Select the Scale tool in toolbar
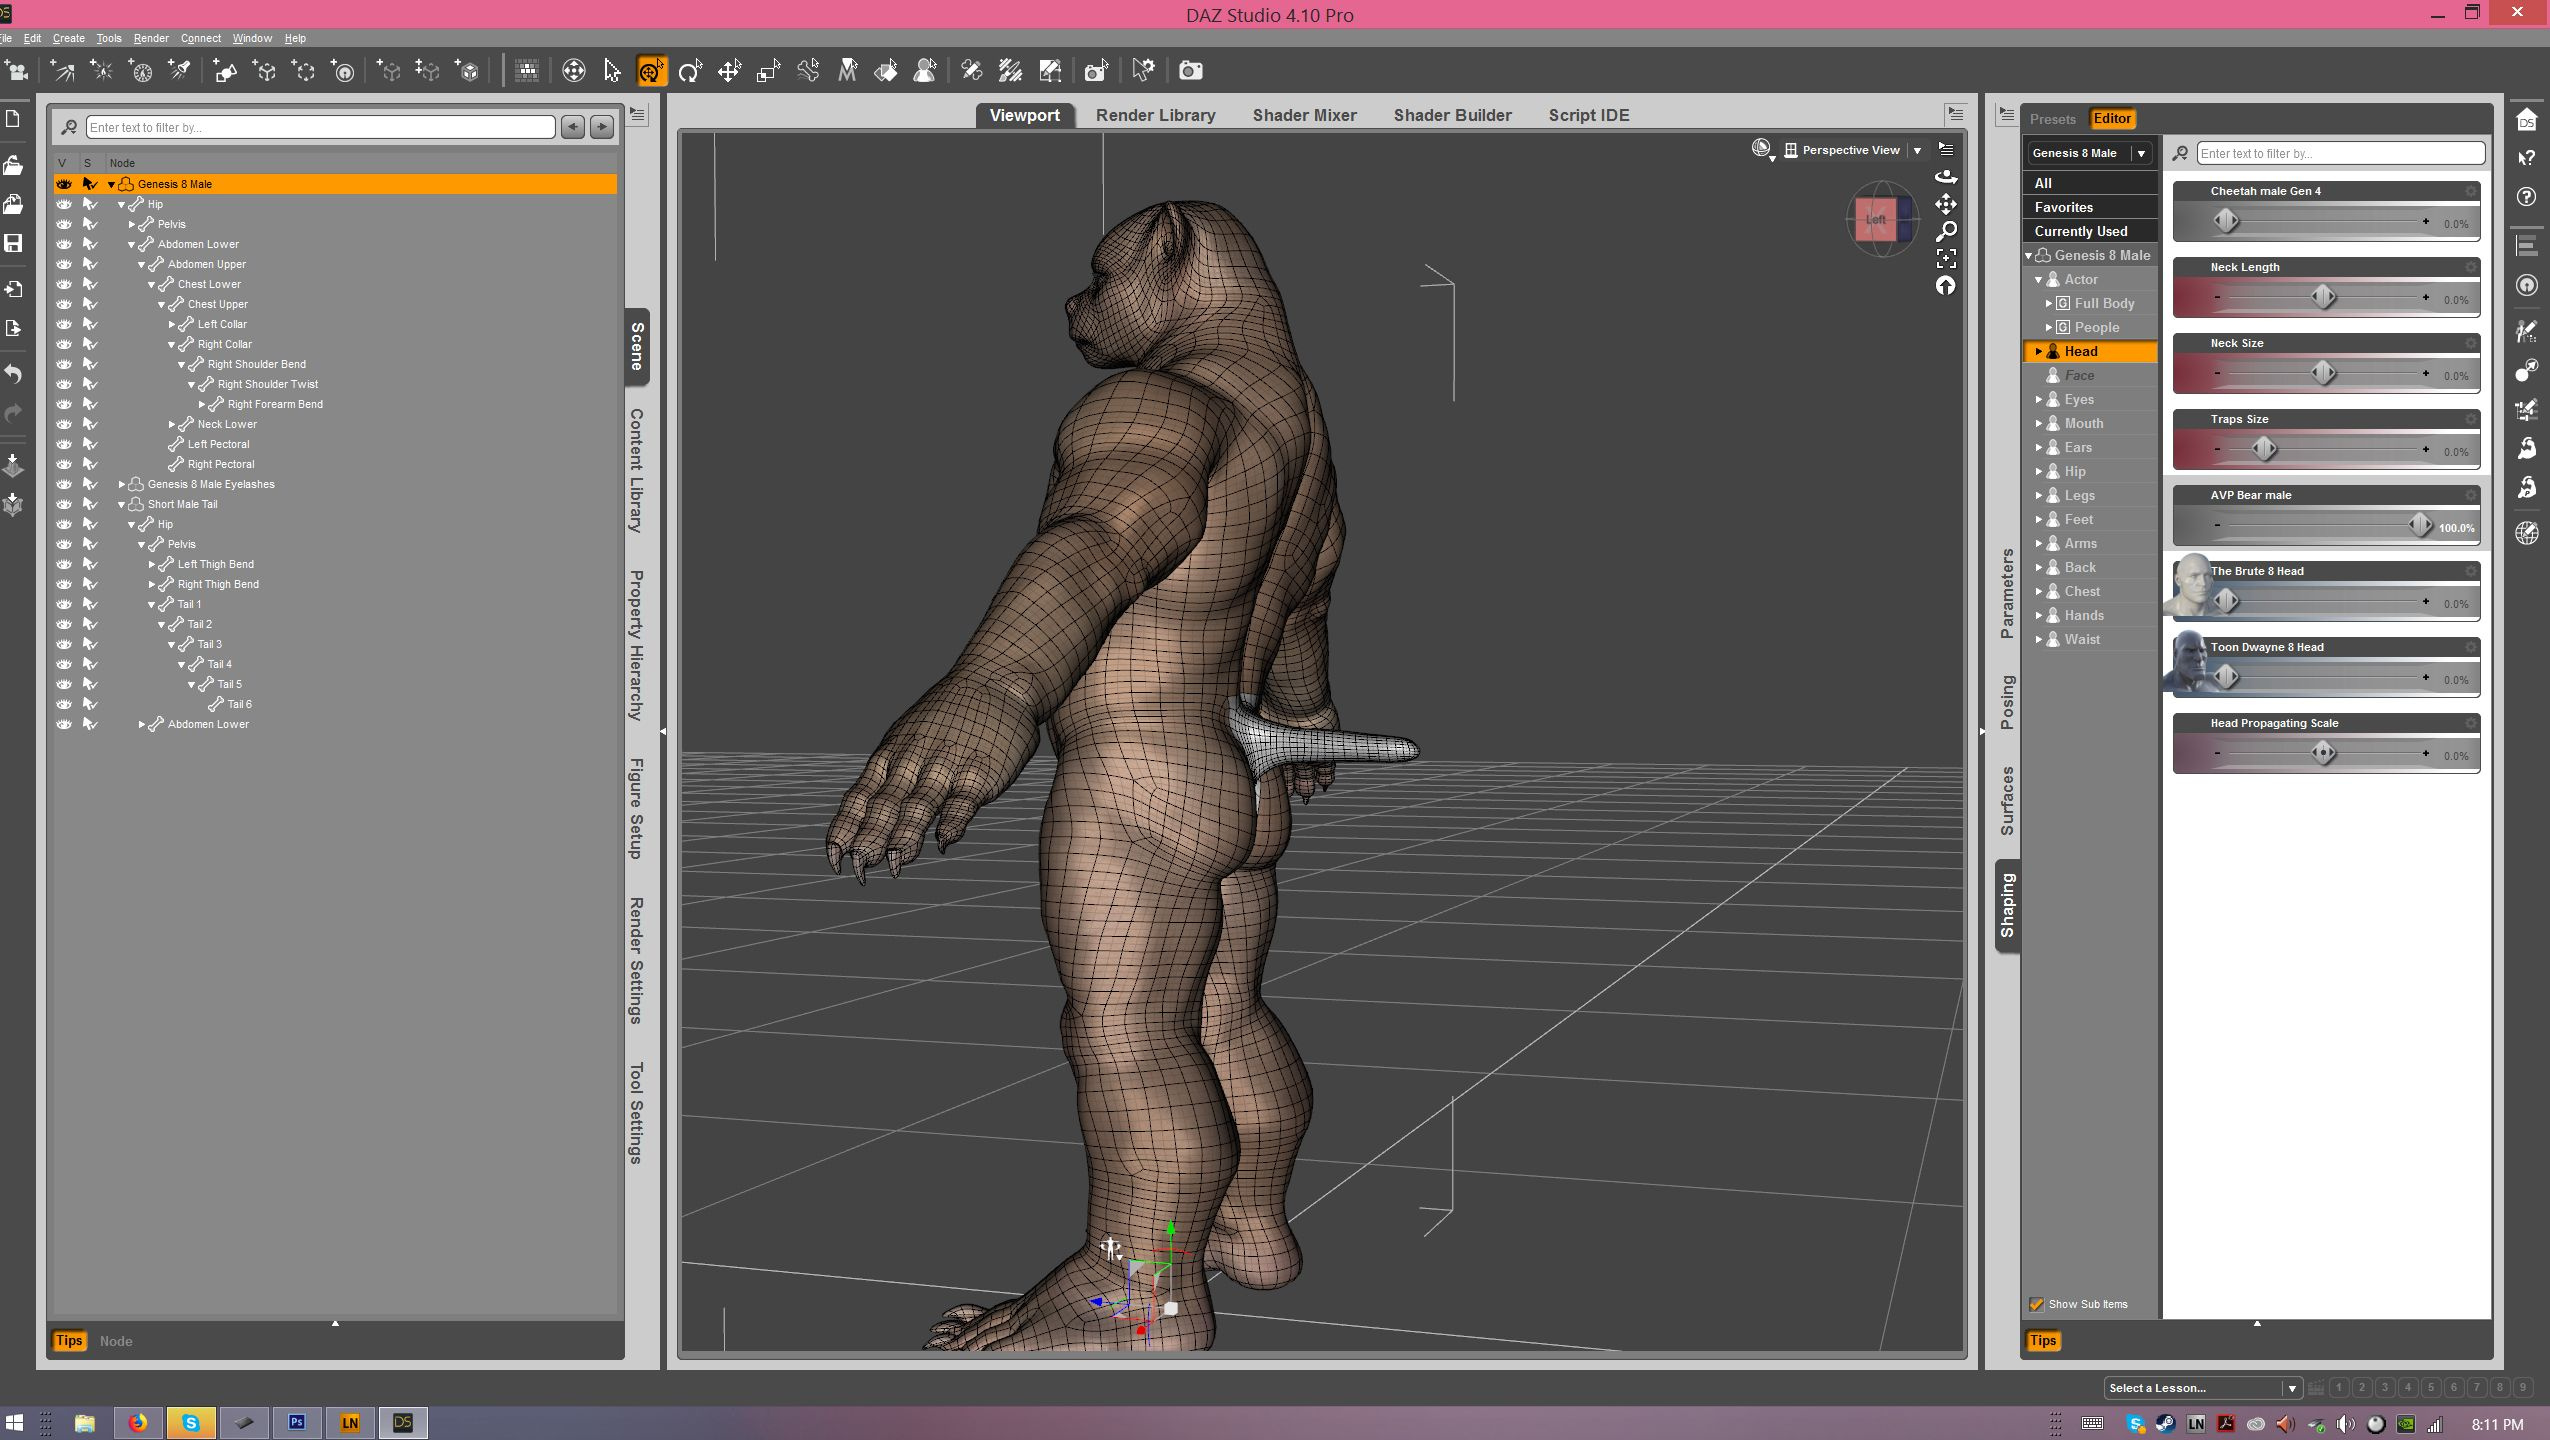Screen dimensions: 2550x1440 coord(768,71)
